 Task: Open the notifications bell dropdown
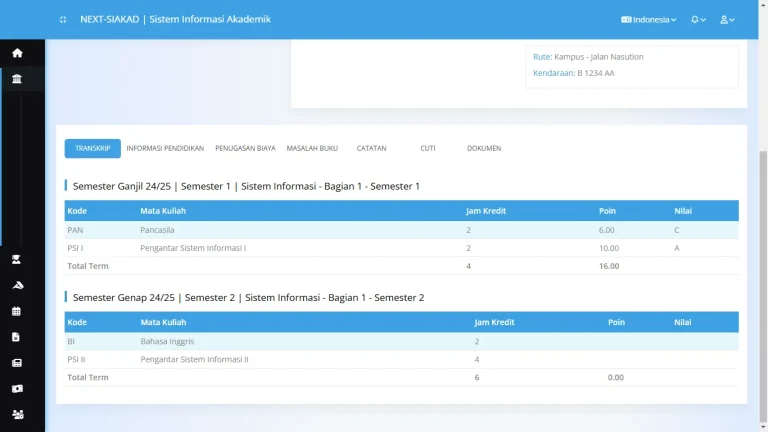(x=698, y=20)
